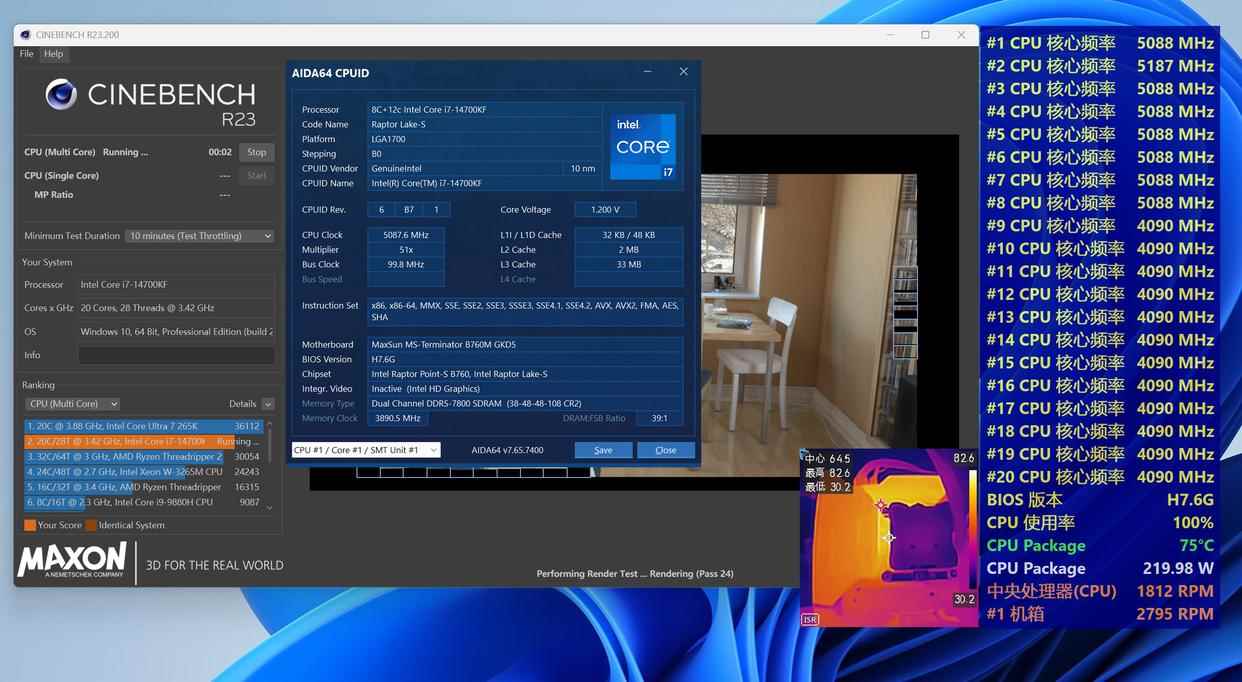Open the CPU (Multi Core) ranking dropdown
This screenshot has height=682, width=1242.
72,404
